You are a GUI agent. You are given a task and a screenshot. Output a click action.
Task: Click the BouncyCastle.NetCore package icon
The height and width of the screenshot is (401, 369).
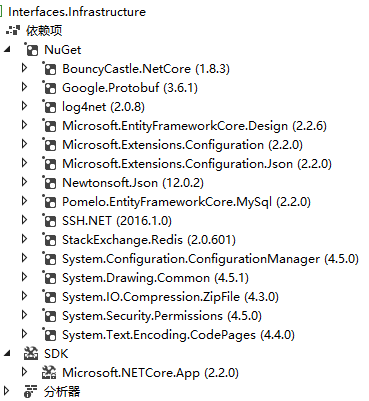point(49,68)
